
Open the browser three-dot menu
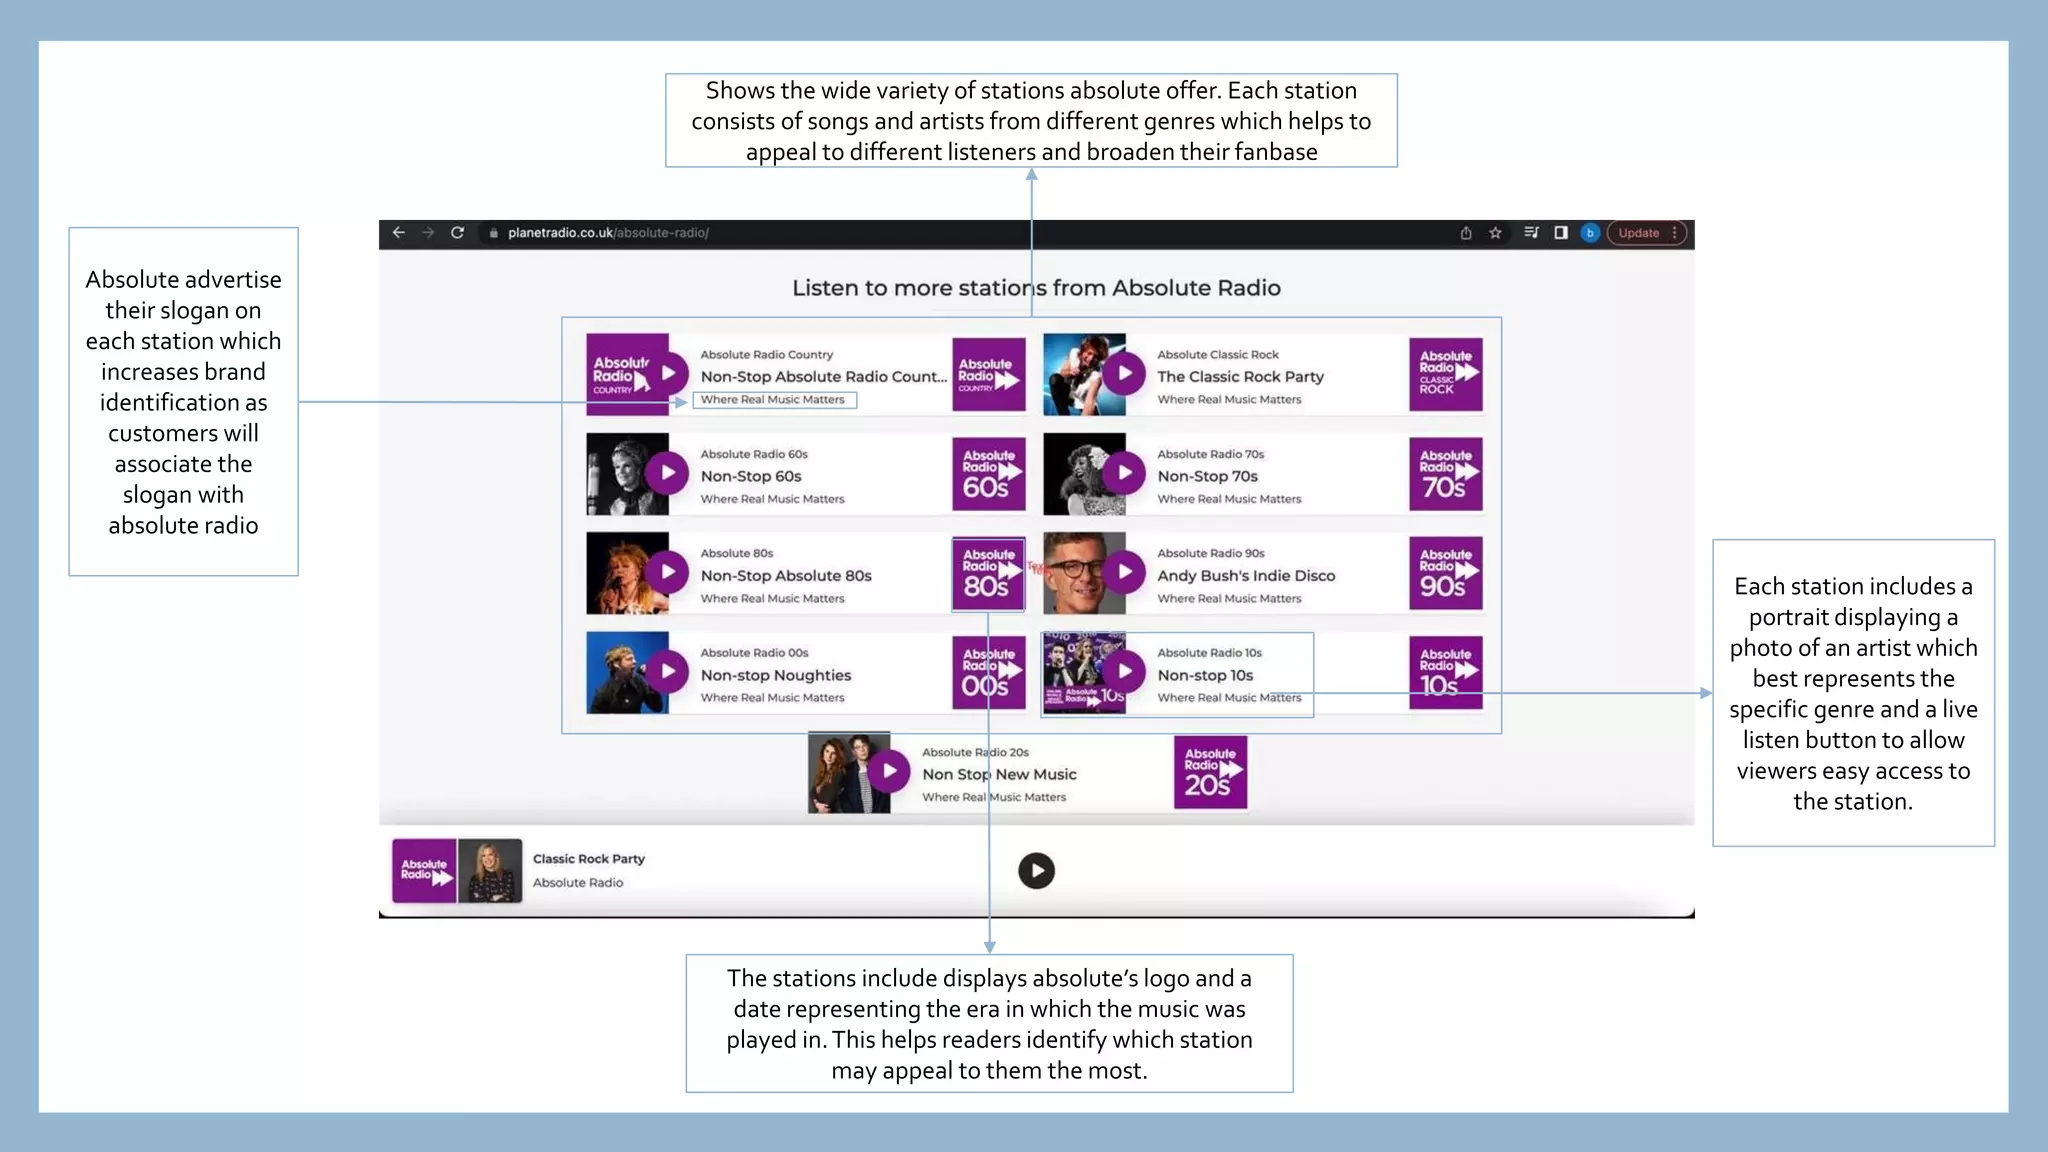(1675, 233)
